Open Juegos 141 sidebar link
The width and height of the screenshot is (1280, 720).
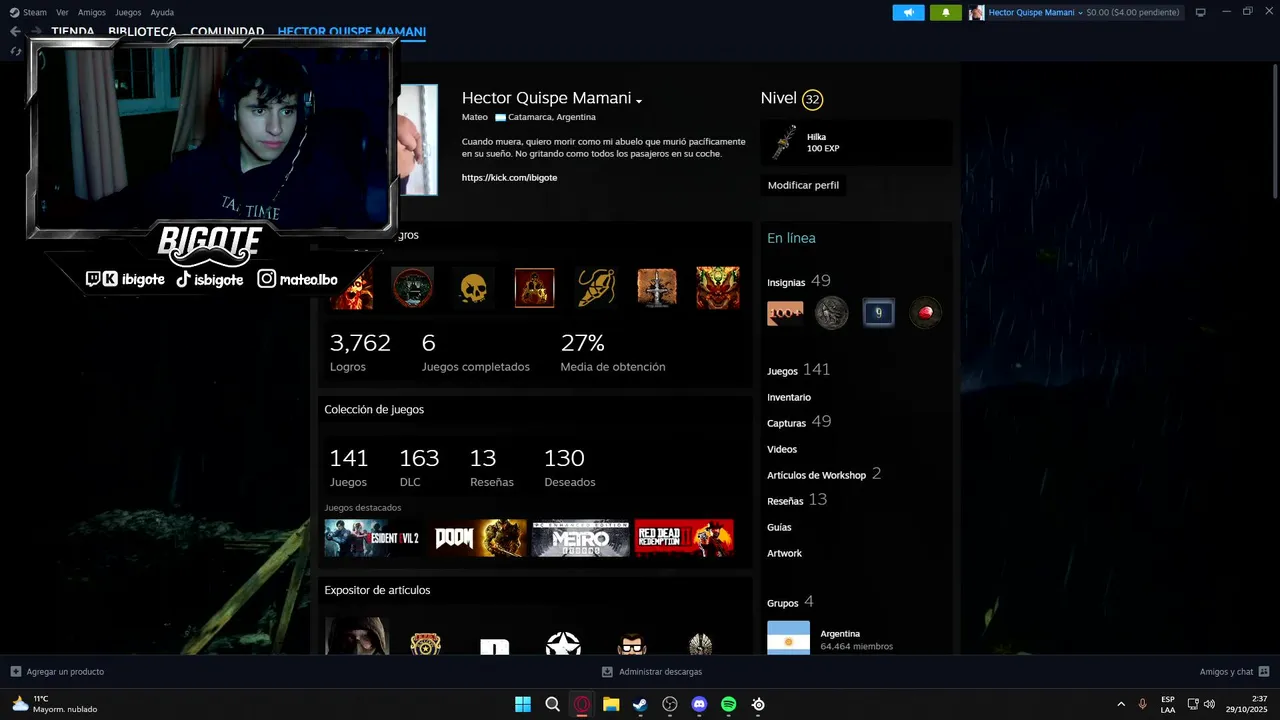[x=799, y=370]
